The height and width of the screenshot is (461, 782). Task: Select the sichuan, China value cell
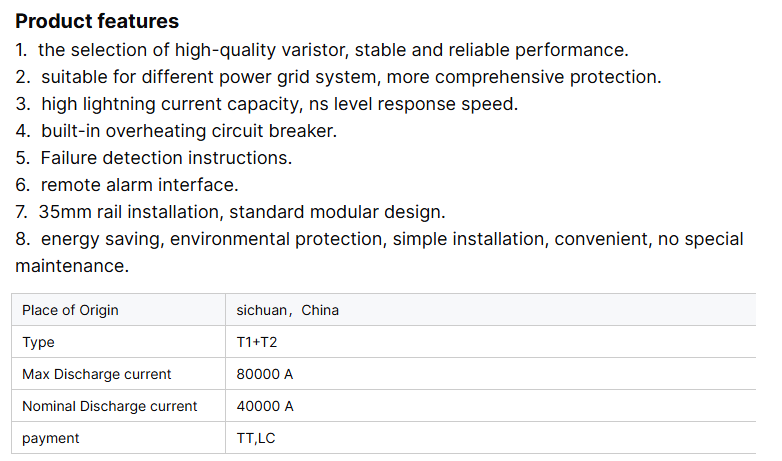click(x=288, y=310)
